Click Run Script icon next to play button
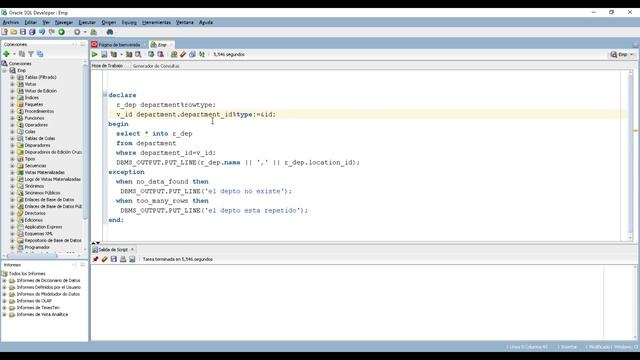 point(104,54)
